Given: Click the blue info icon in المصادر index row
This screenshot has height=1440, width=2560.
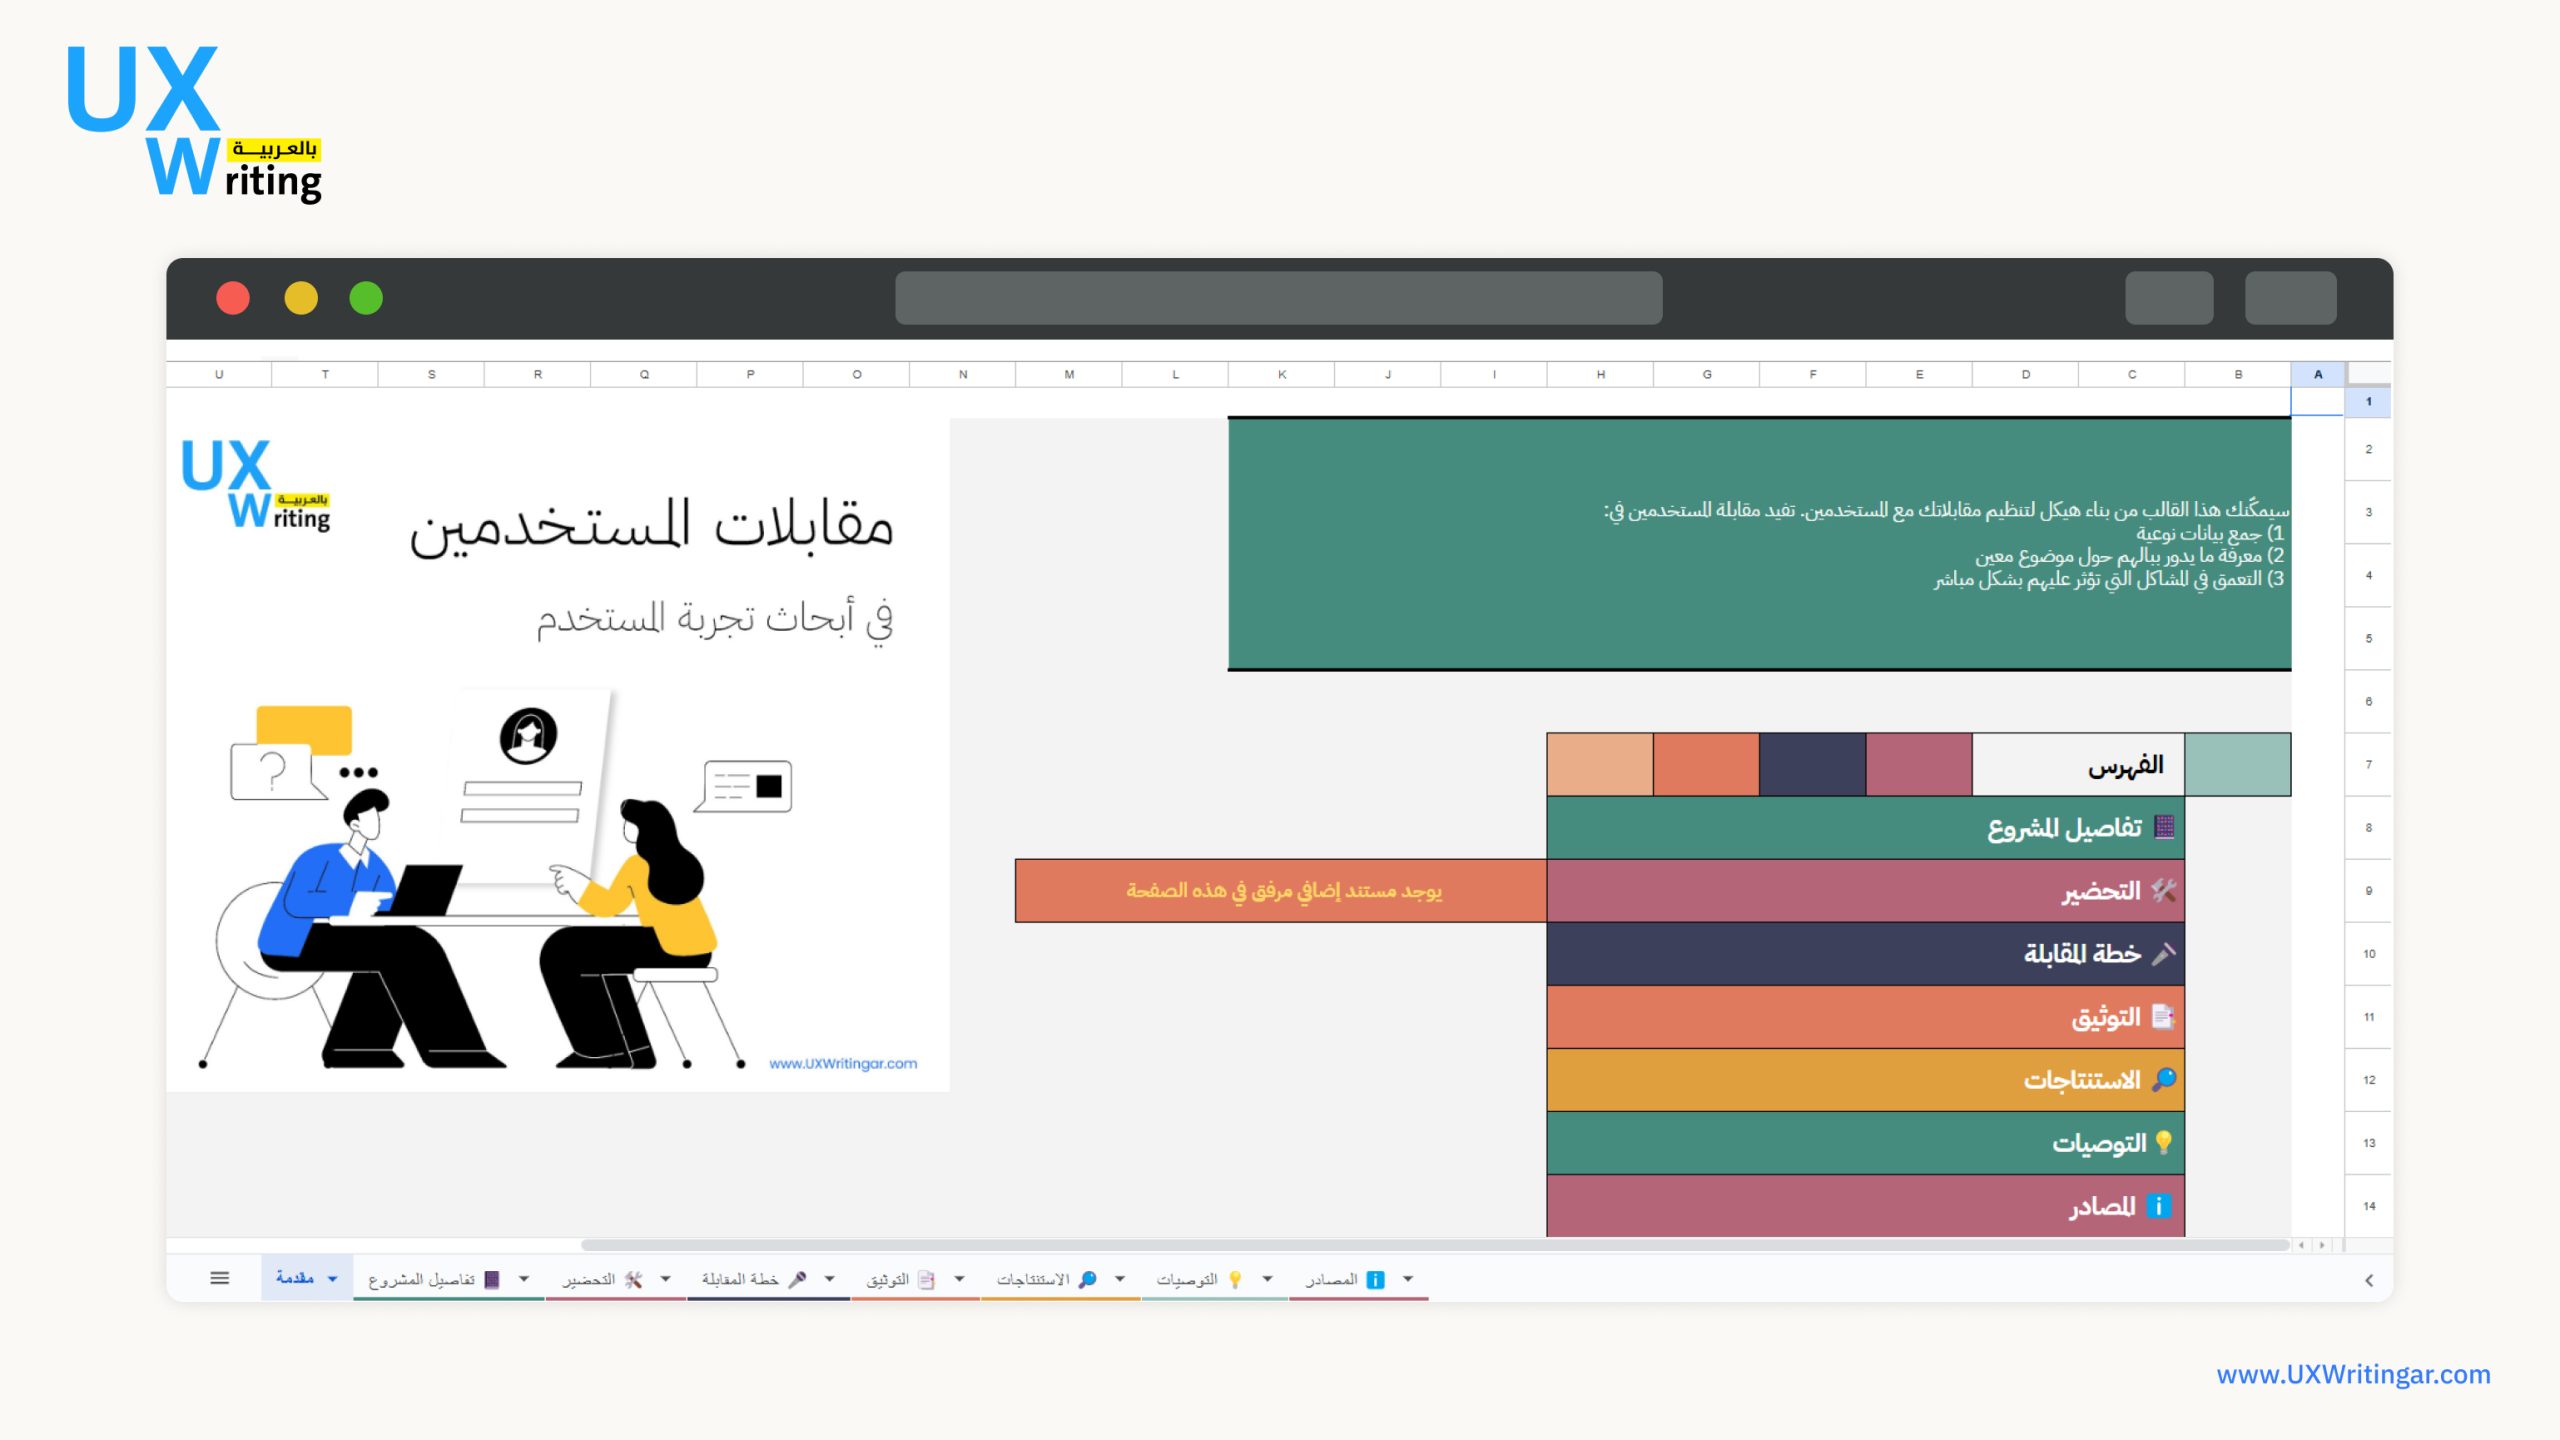Looking at the screenshot, I should click(2159, 1206).
